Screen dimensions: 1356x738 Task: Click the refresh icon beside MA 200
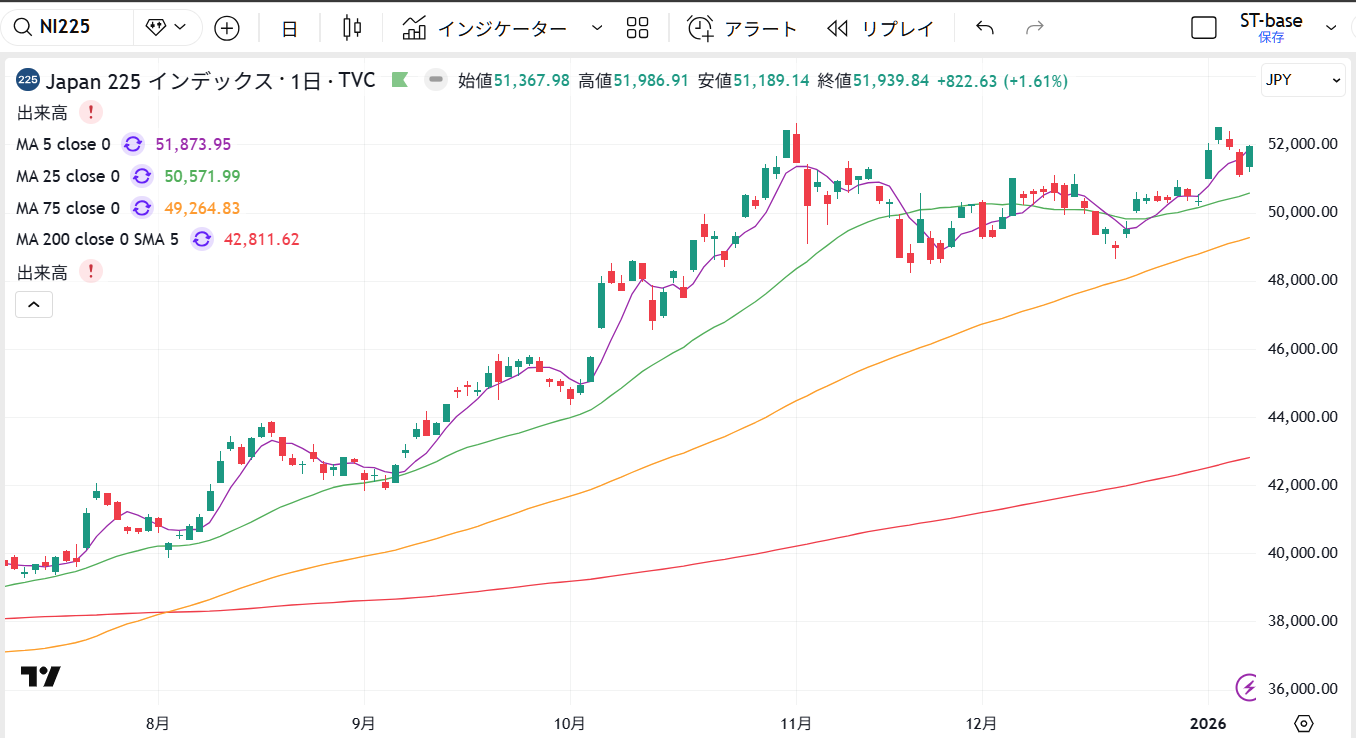click(201, 239)
